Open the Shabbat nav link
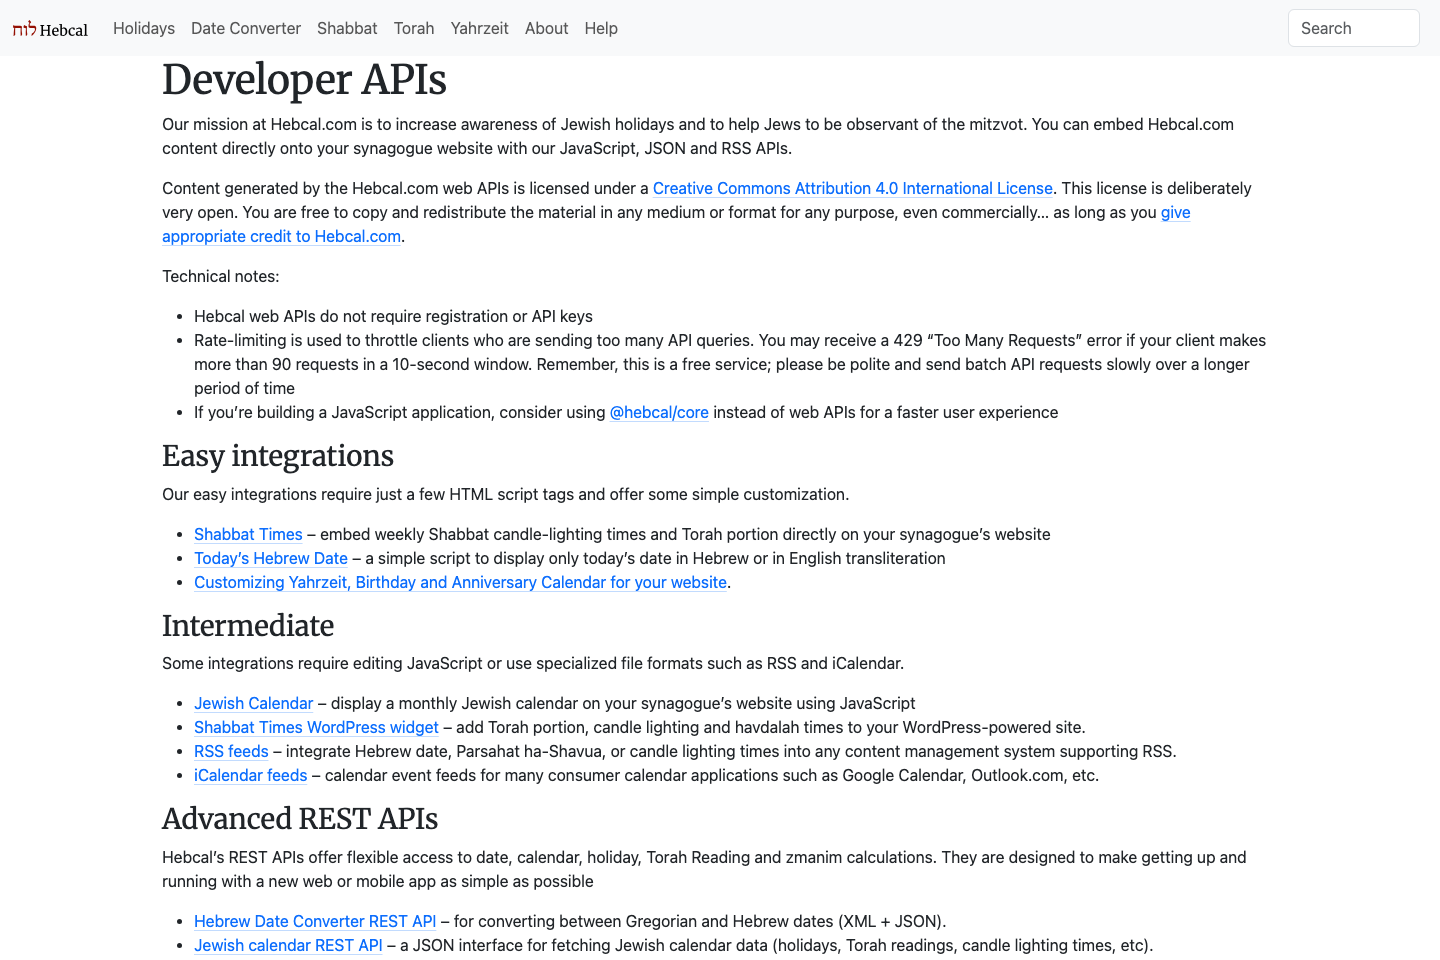This screenshot has width=1440, height=960. click(347, 28)
